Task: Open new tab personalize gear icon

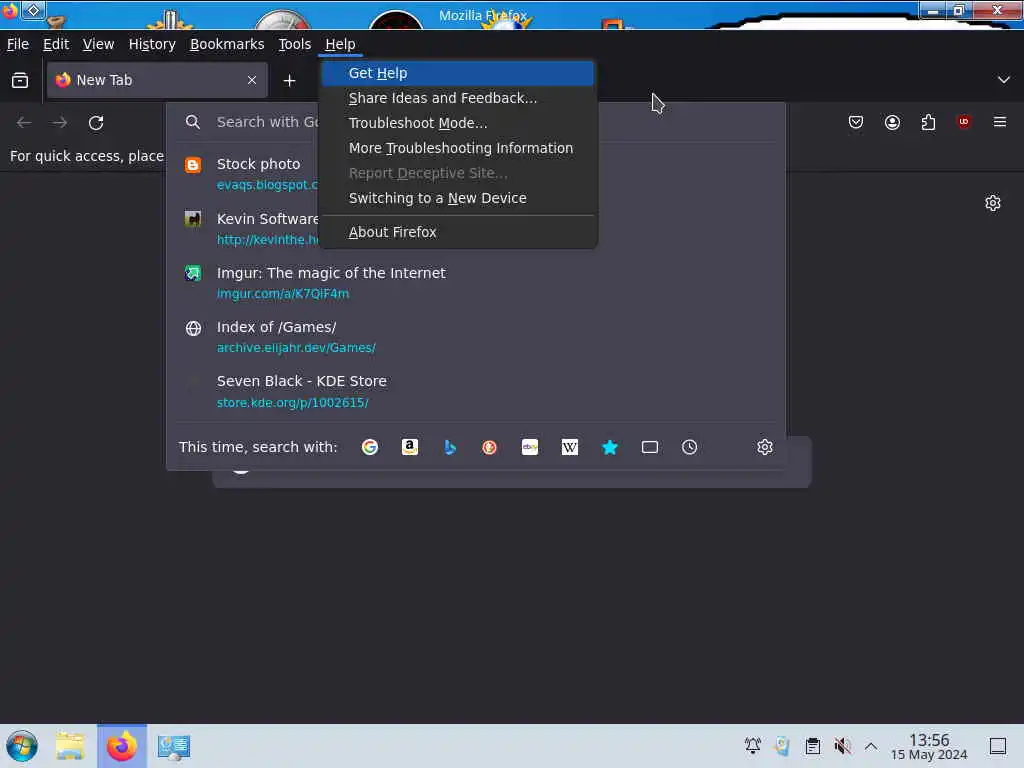Action: 993,203
